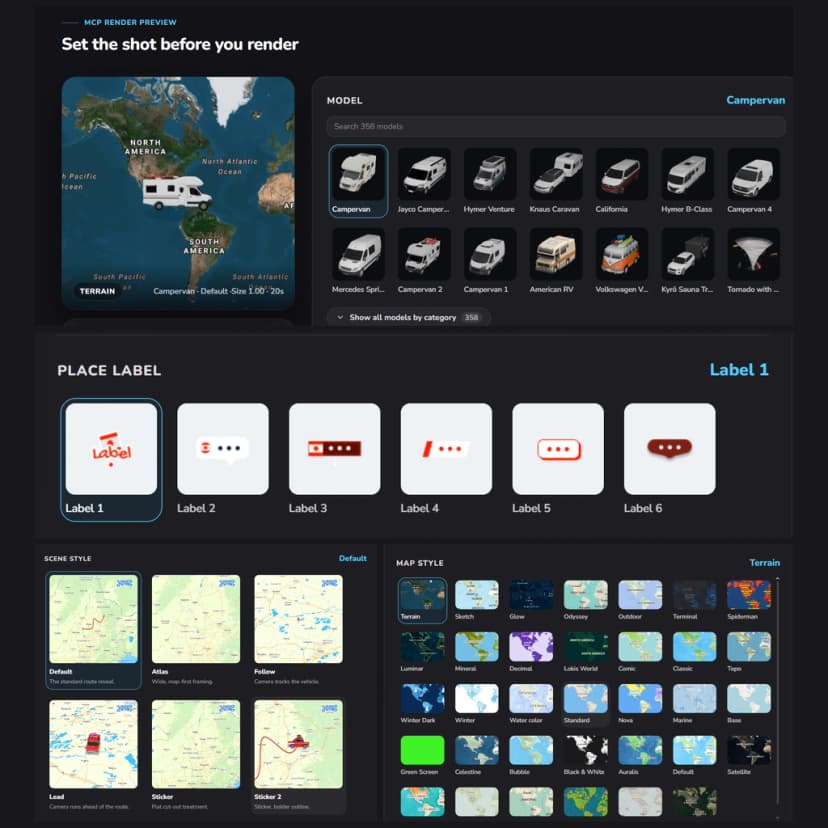Select the Default map style
The height and width of the screenshot is (828, 828).
point(694,750)
